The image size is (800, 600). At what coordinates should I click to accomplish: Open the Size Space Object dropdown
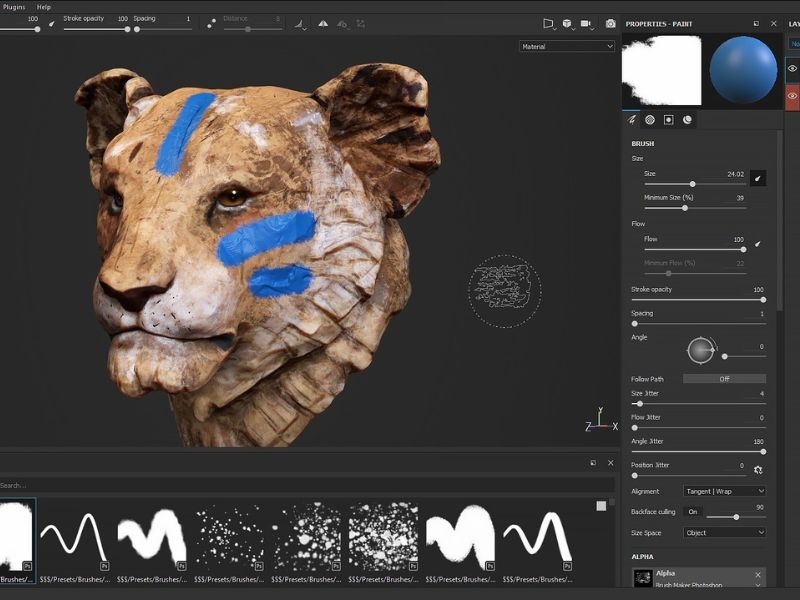click(724, 533)
